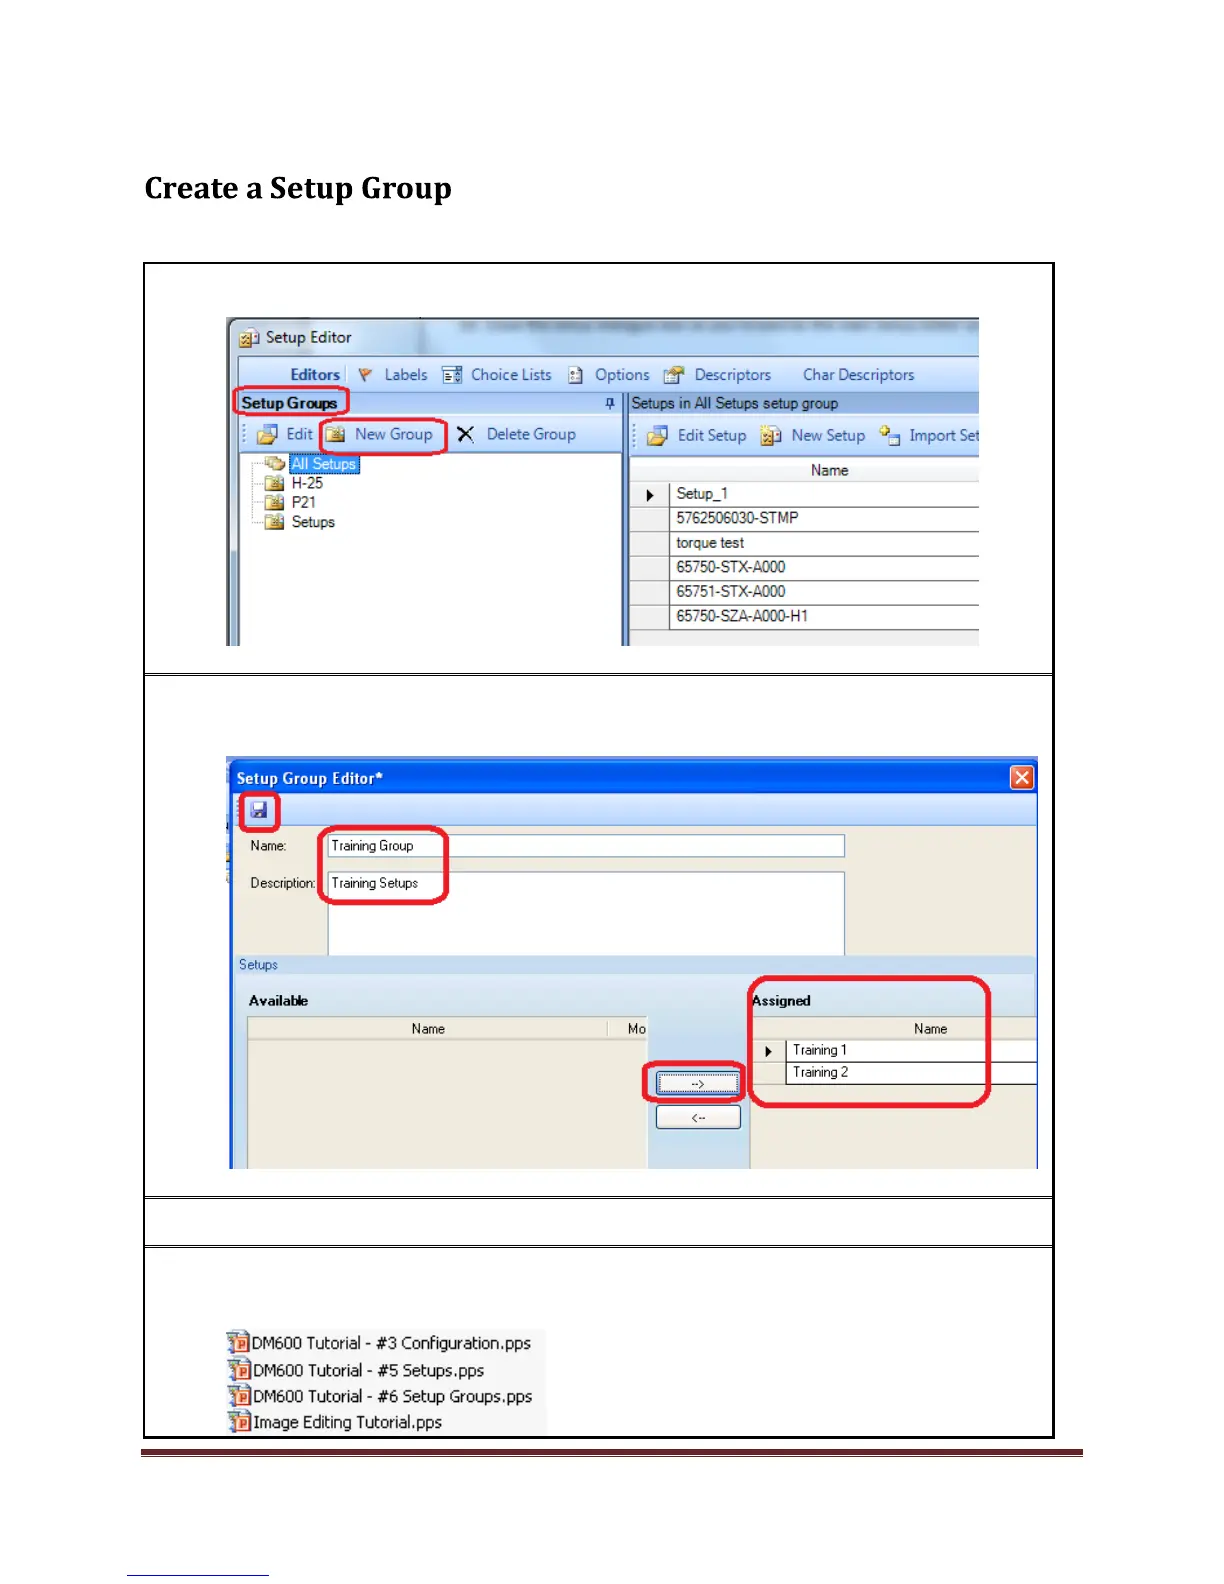Viewport: 1224px width, 1584px height.
Task: Select All Setups in the tree
Action: tap(324, 464)
